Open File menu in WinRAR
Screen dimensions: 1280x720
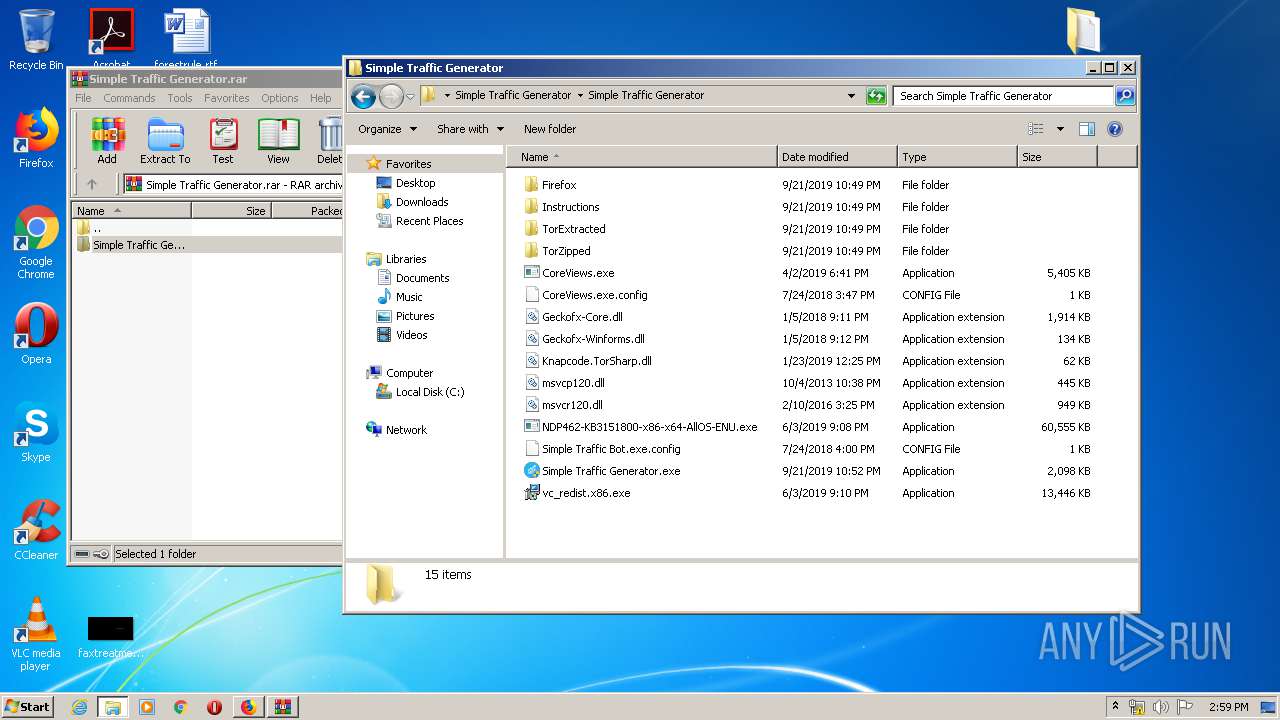click(x=83, y=98)
